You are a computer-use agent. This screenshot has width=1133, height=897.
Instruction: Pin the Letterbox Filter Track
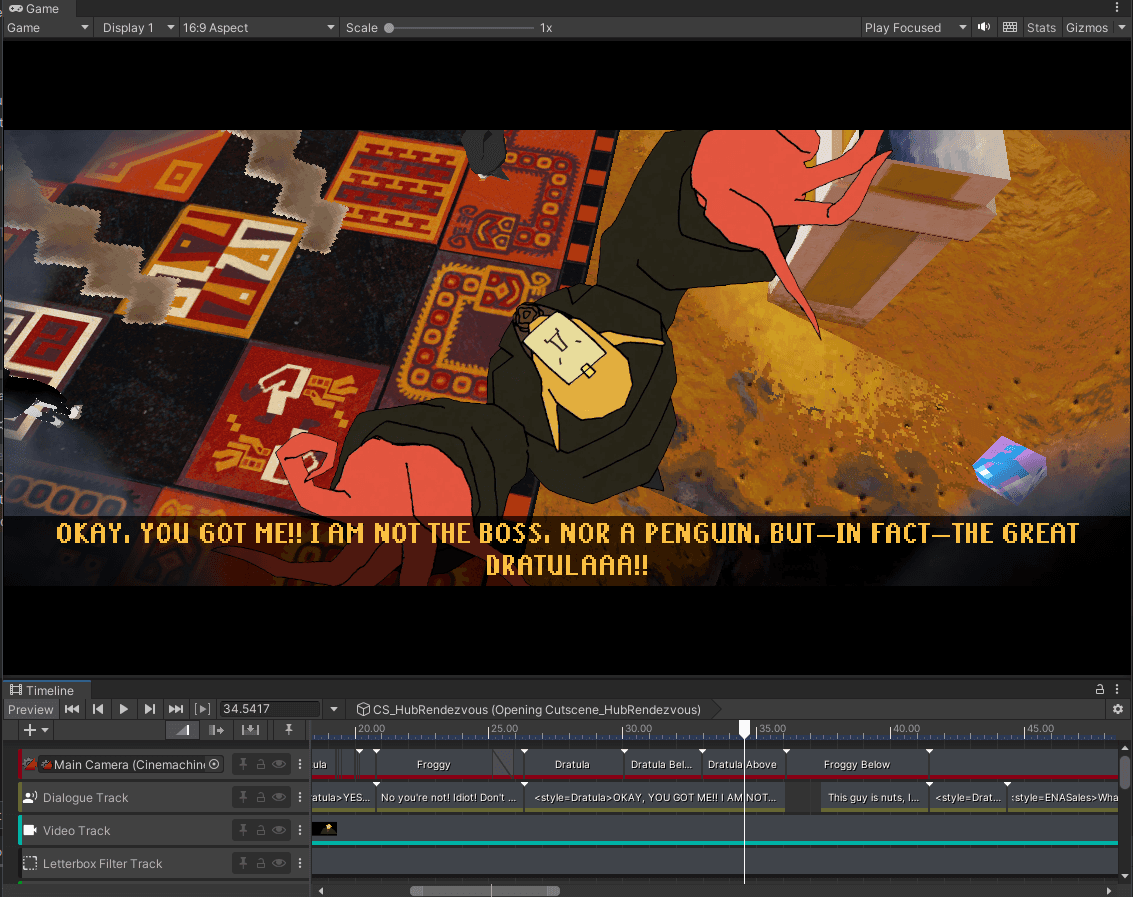coord(244,863)
